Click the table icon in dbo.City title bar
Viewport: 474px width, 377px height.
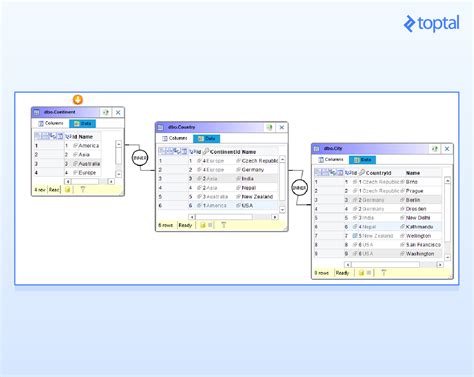tap(317, 149)
